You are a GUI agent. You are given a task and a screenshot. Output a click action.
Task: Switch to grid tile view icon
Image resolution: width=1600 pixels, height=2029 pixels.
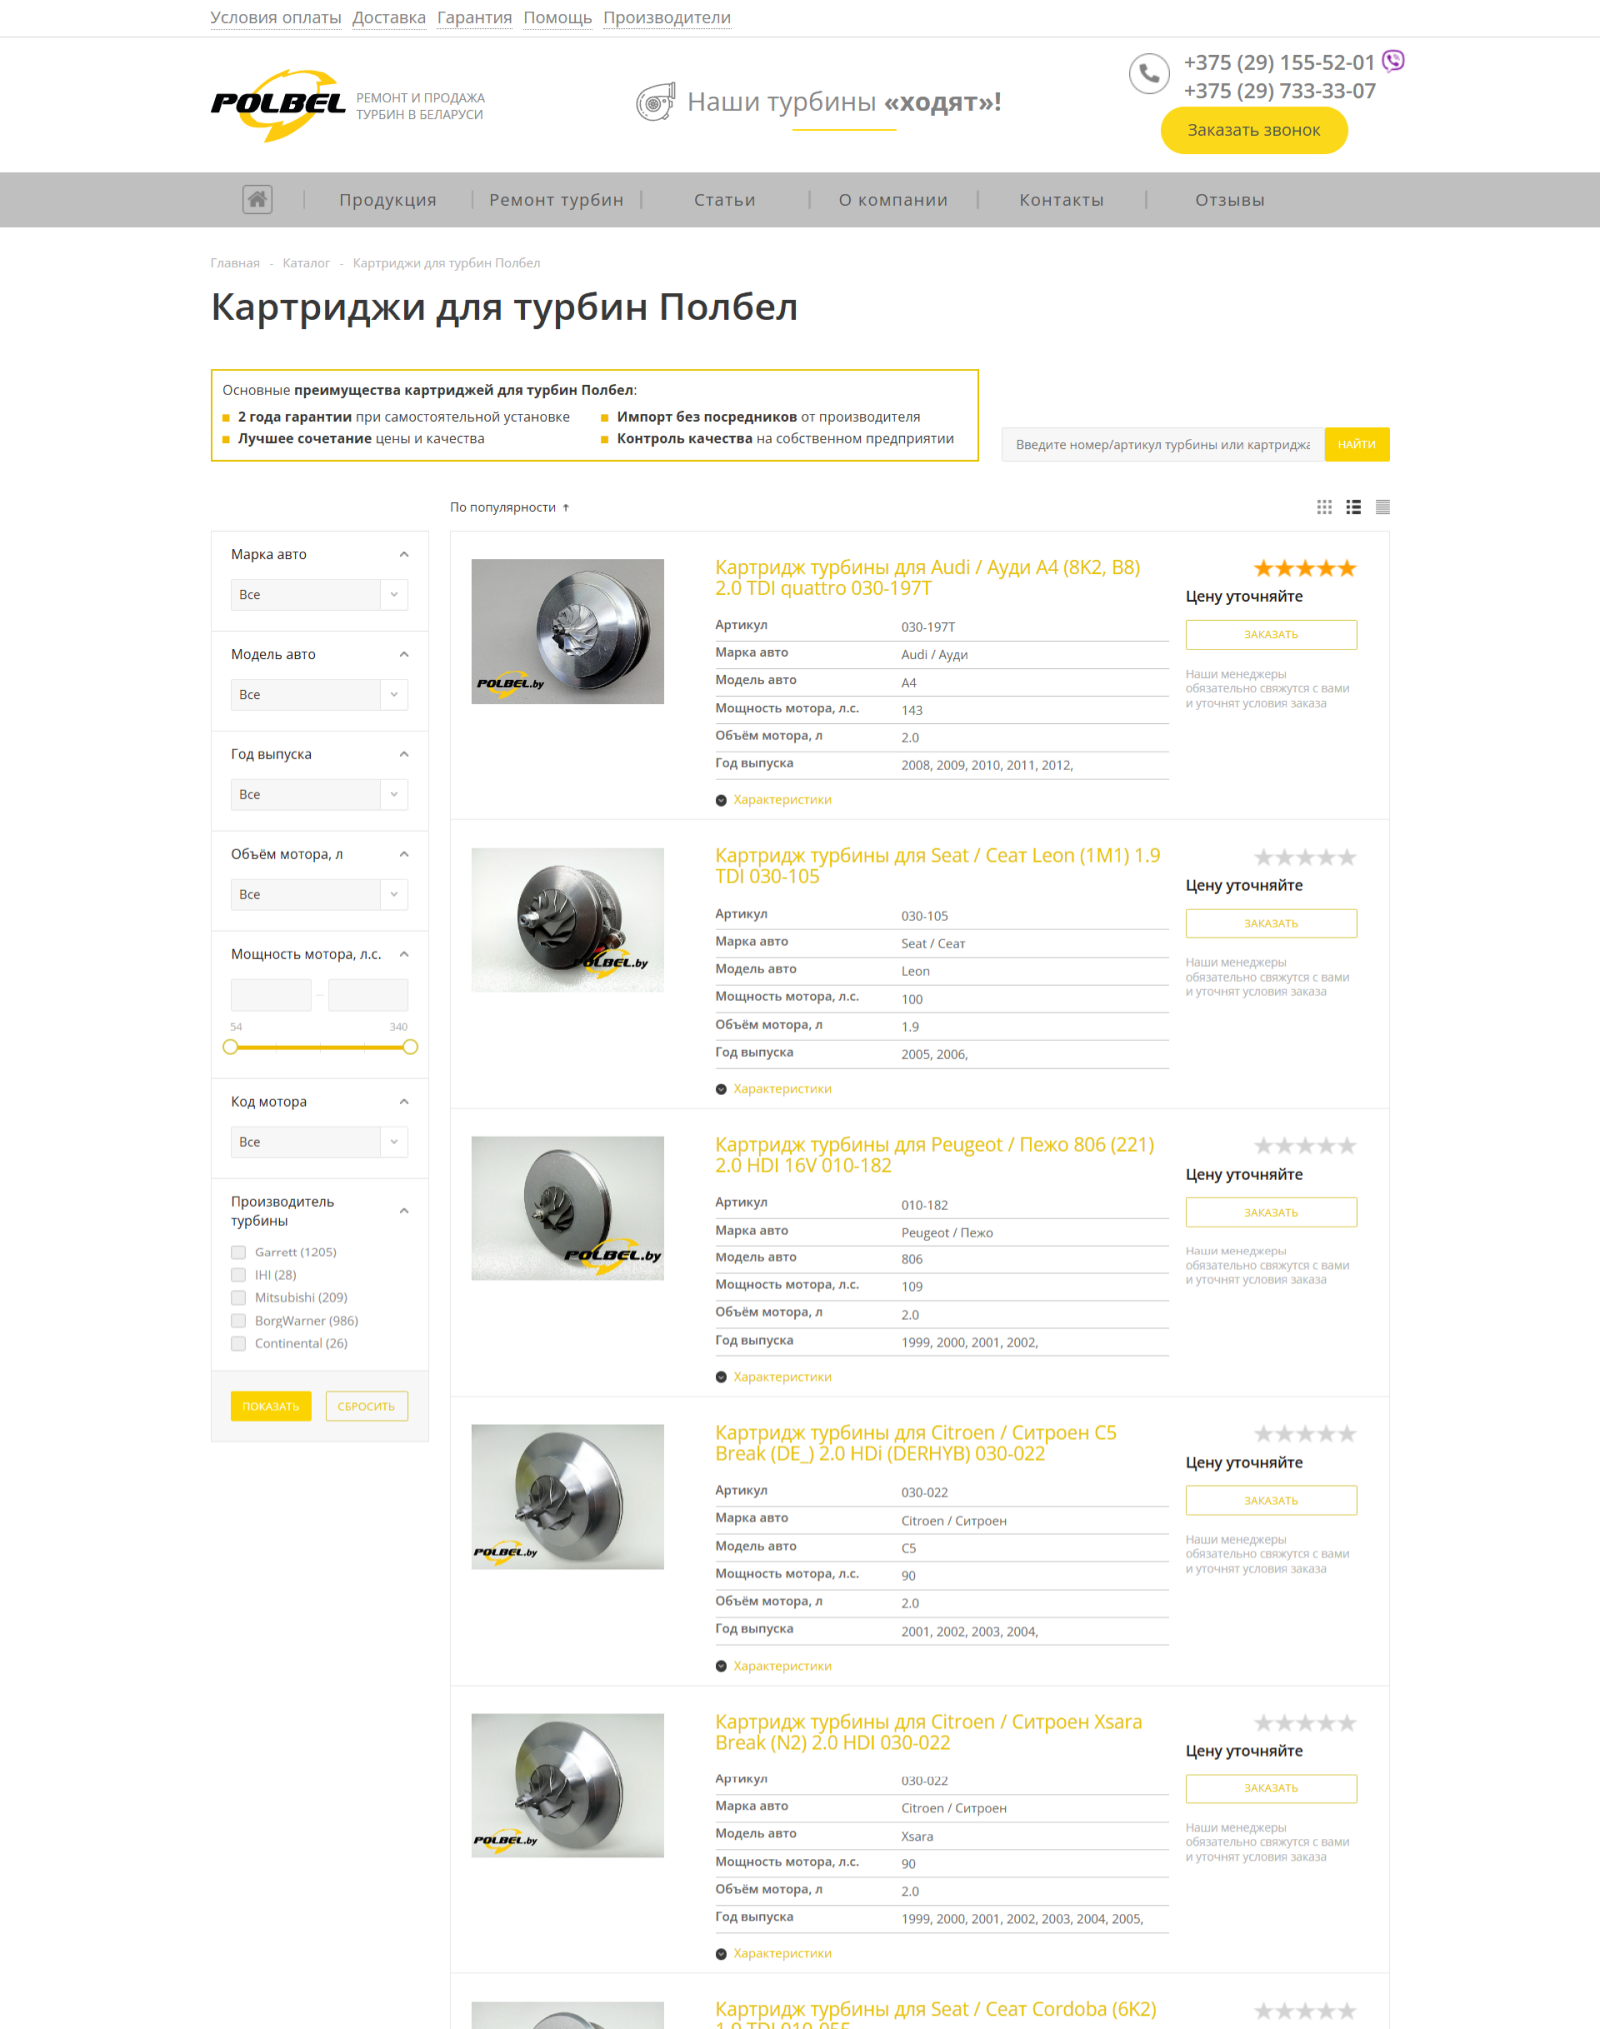click(x=1324, y=507)
